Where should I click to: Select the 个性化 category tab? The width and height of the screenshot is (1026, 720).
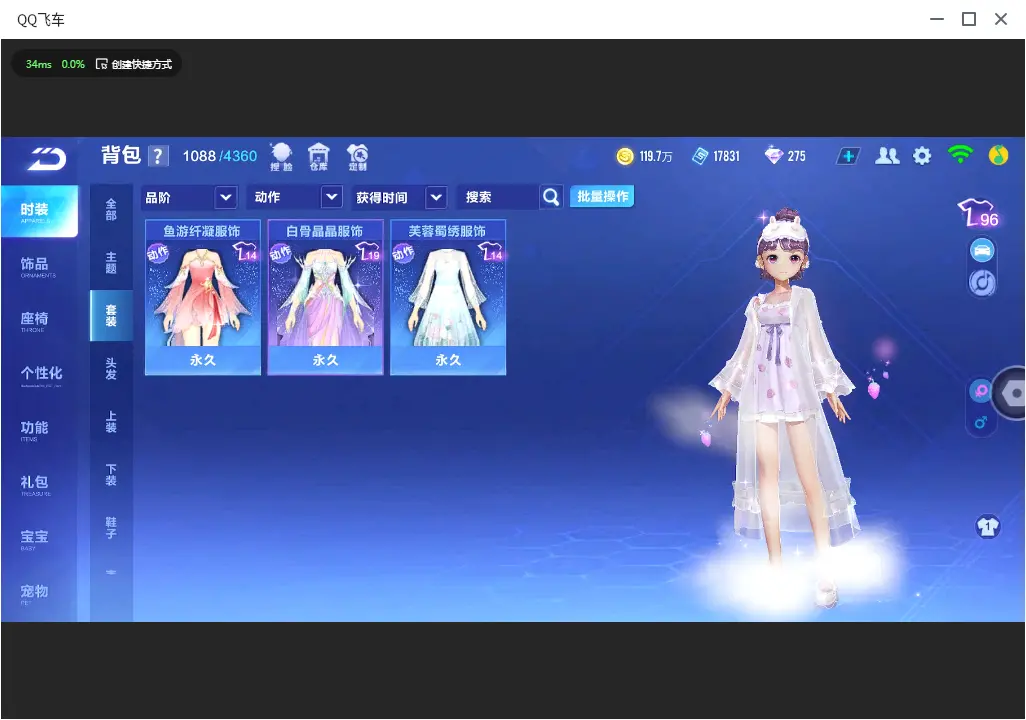[39, 375]
